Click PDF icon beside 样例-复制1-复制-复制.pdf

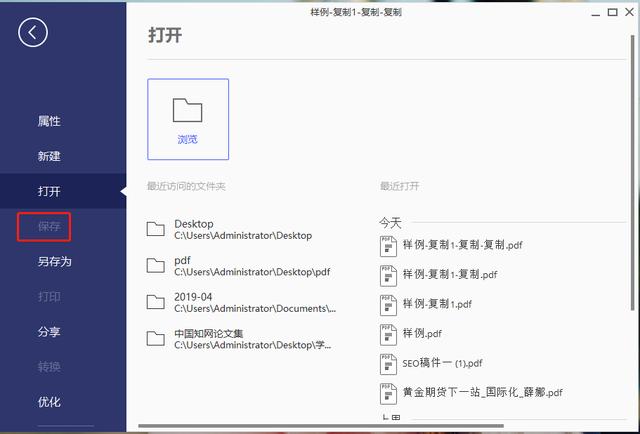(388, 246)
